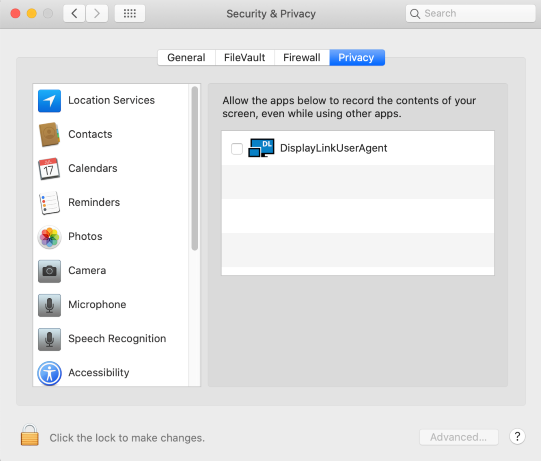Select the Accessibility icon

point(49,373)
